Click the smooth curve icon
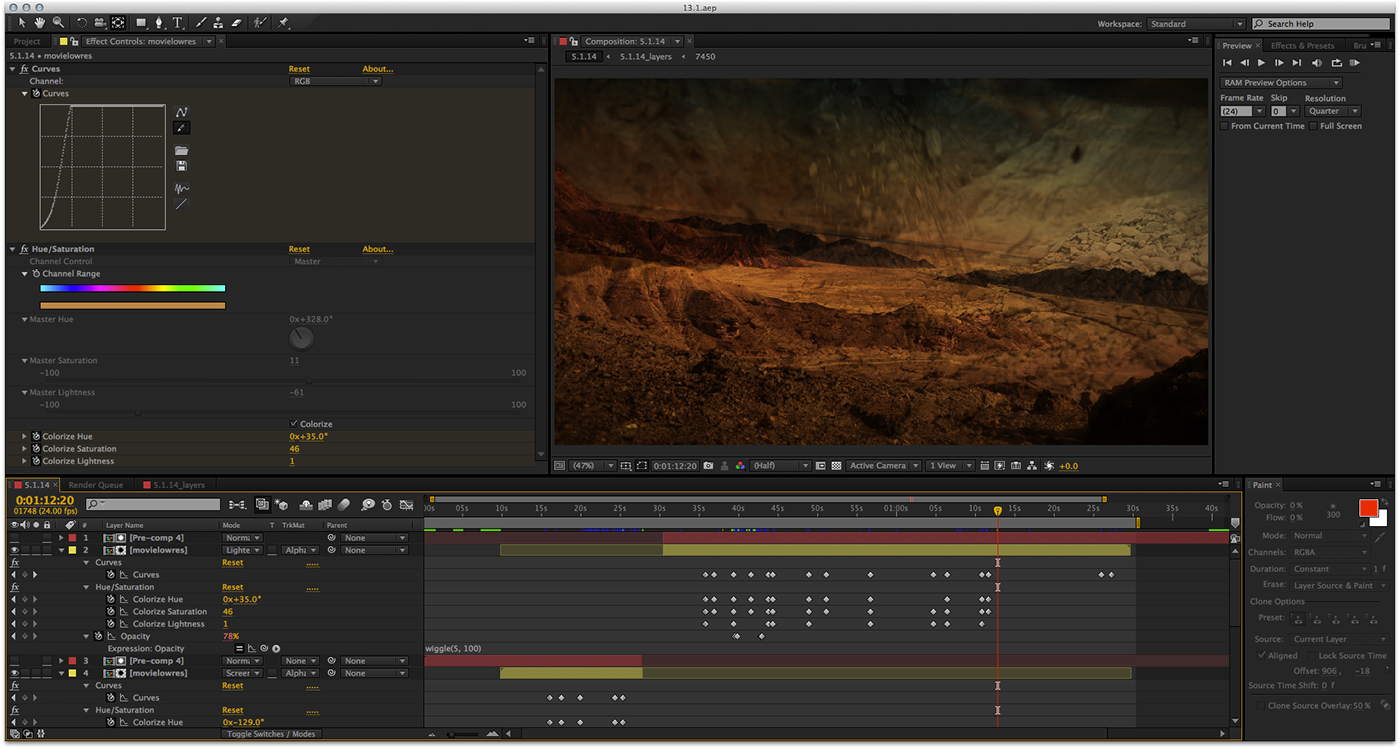Screen dimensions: 1400x749 point(181,189)
